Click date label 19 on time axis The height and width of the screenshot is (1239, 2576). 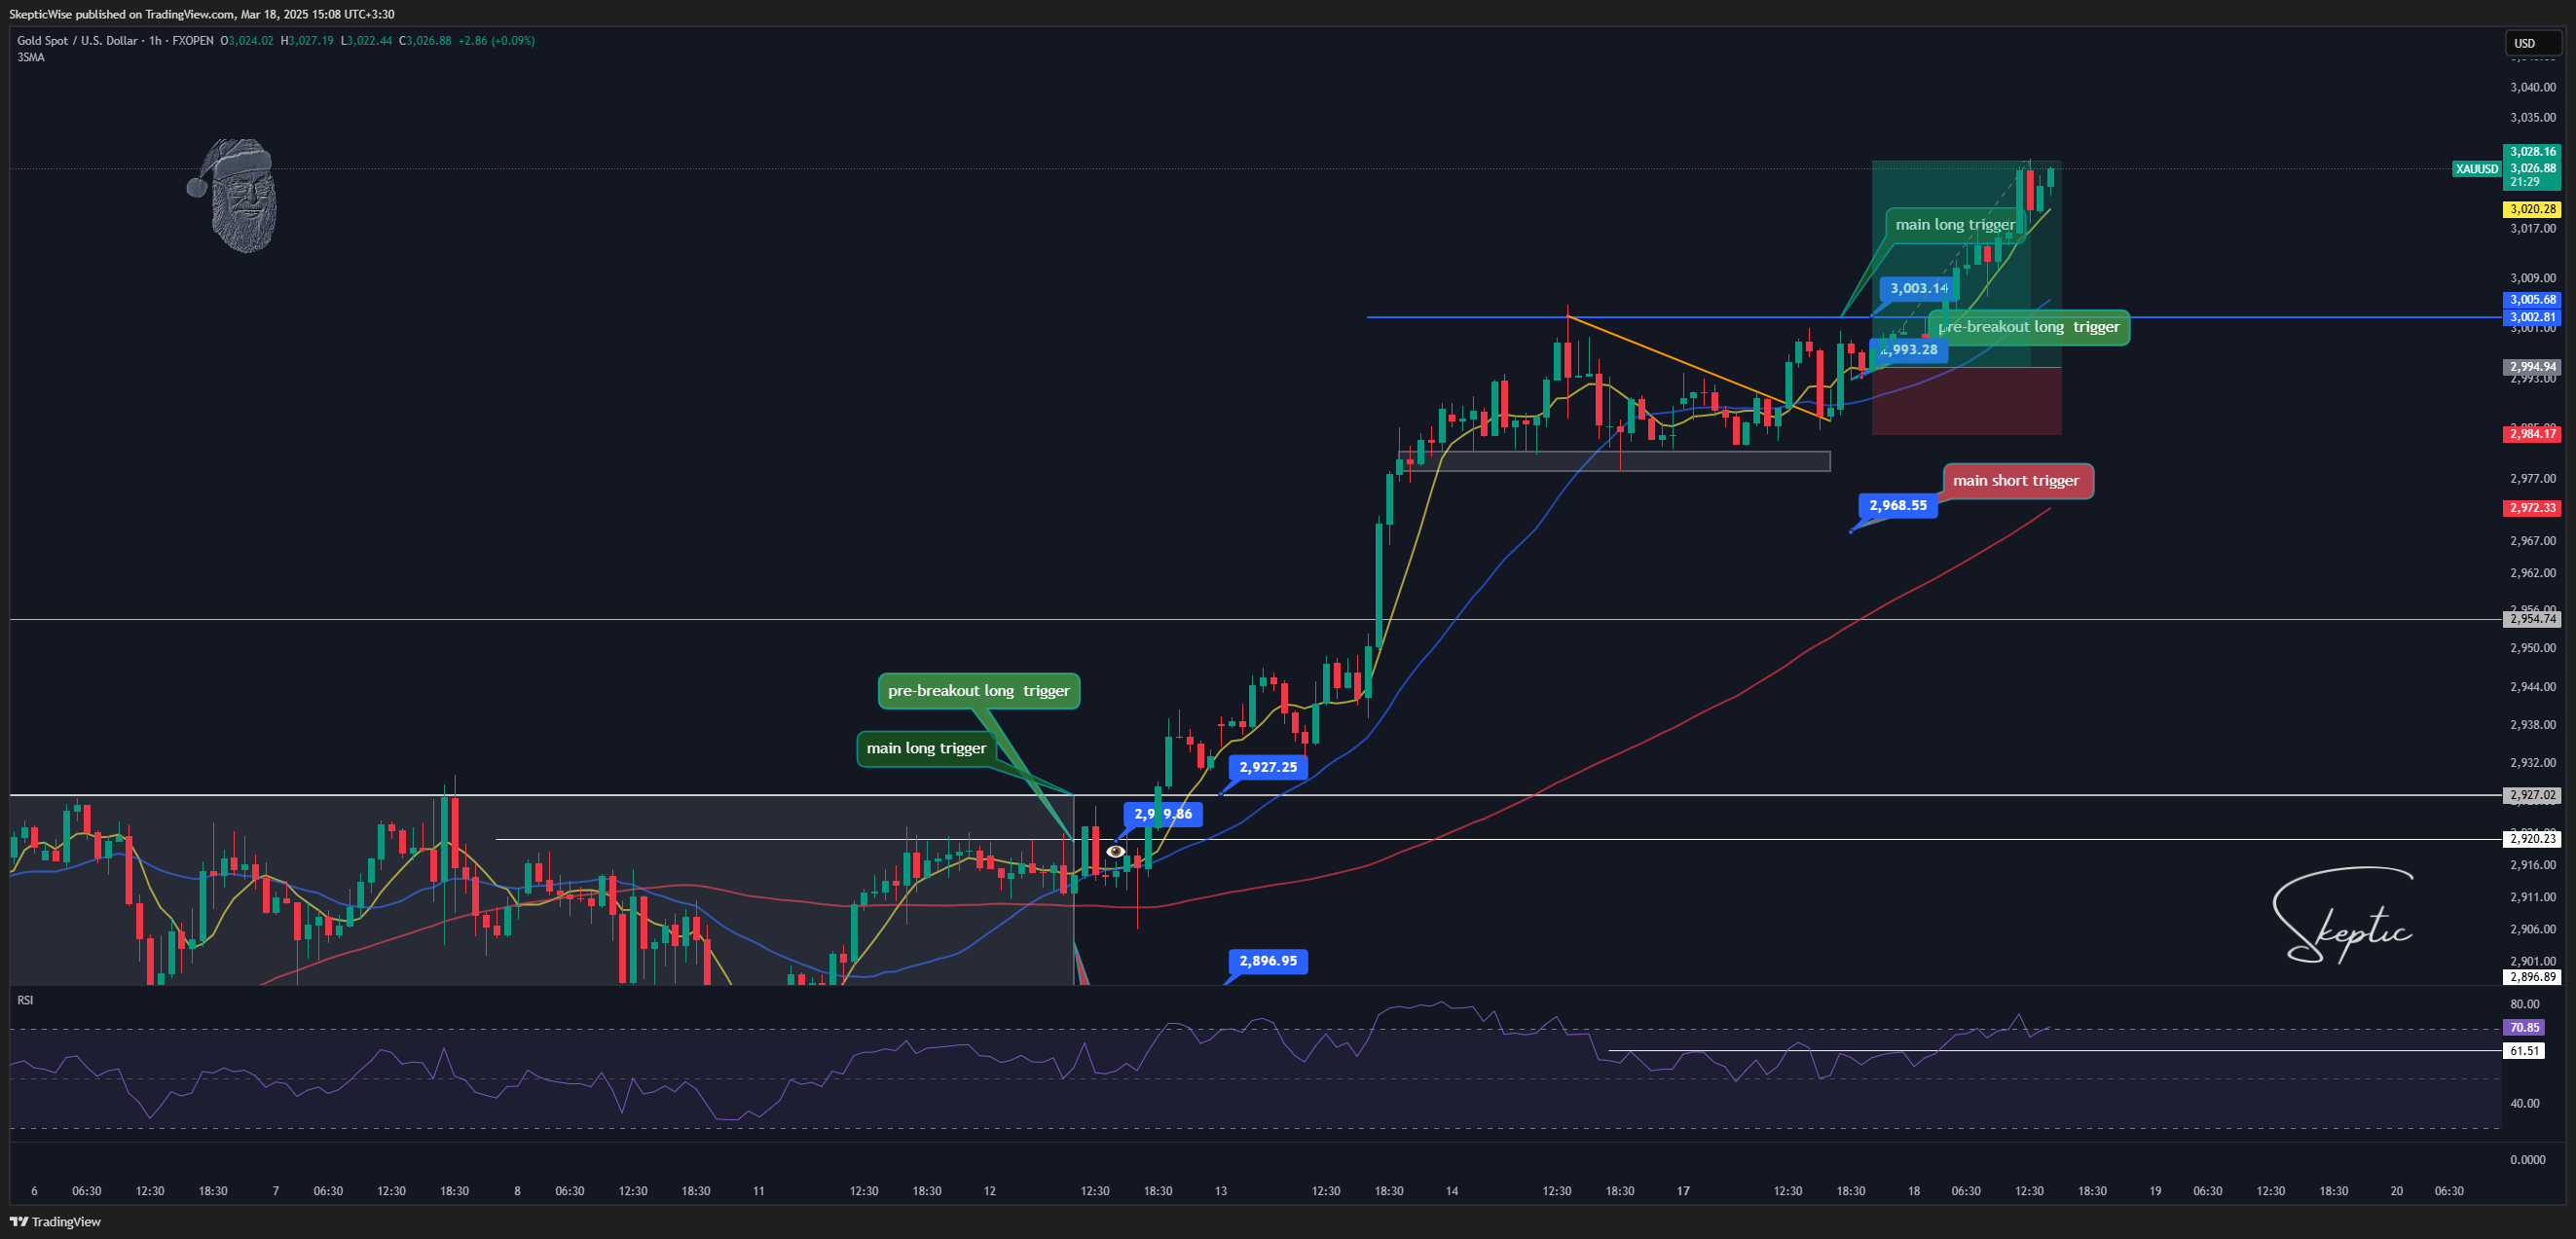tap(2155, 1191)
